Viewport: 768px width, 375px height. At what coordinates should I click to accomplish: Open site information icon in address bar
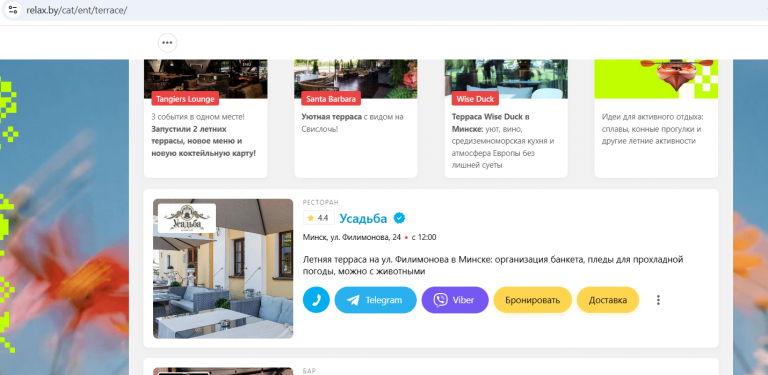pyautogui.click(x=13, y=10)
